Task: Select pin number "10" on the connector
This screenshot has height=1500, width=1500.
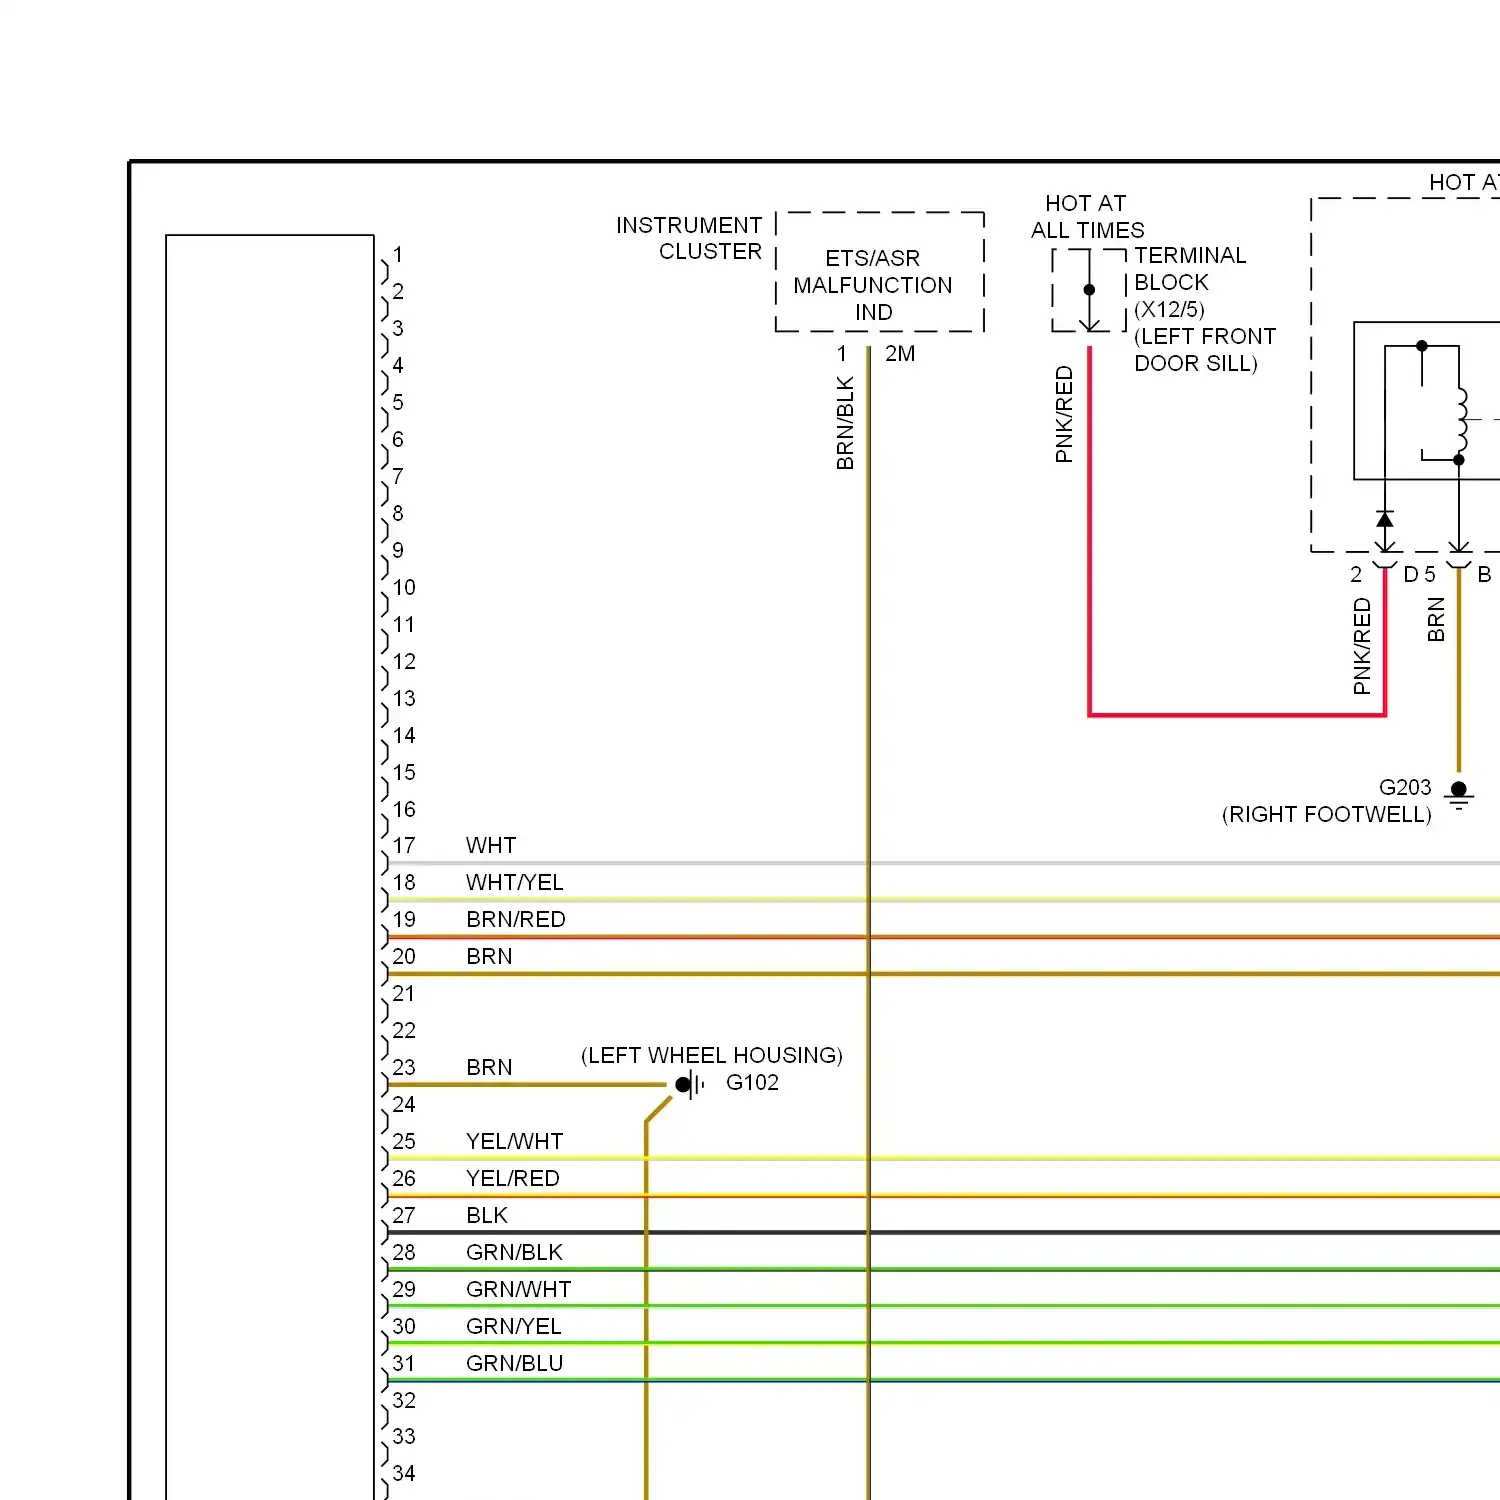Action: tap(404, 587)
